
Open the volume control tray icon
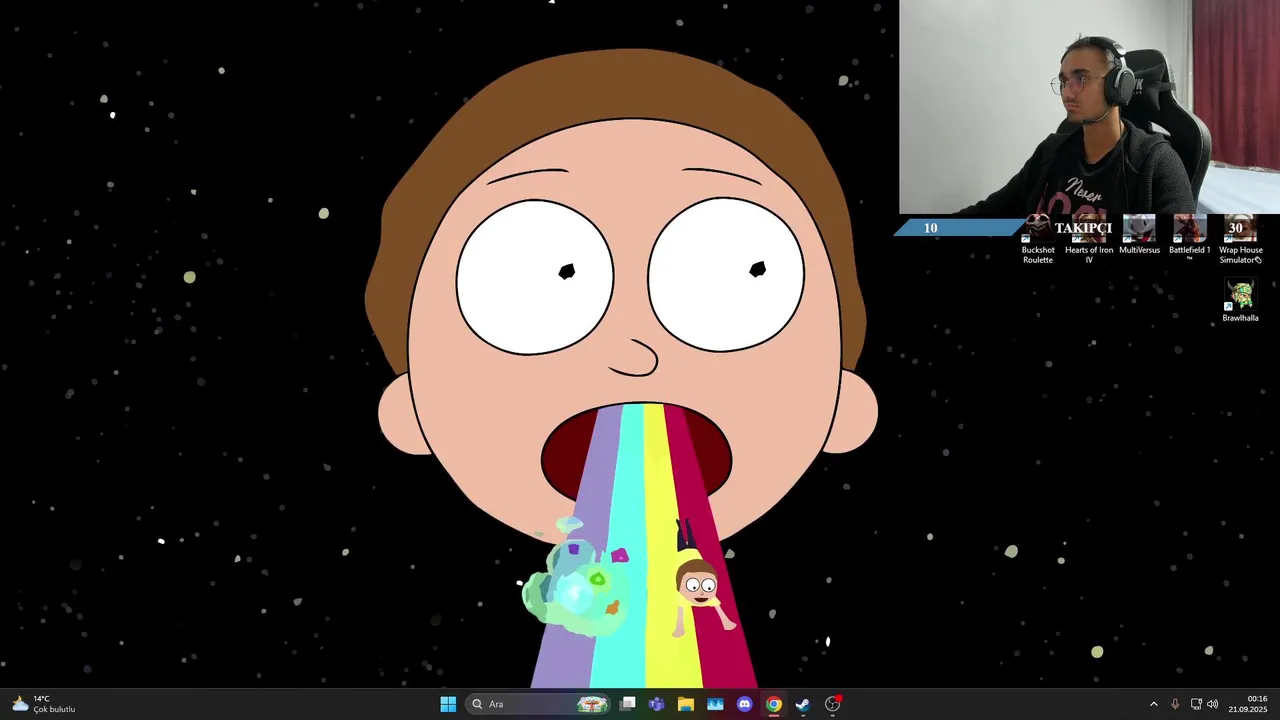(1213, 704)
